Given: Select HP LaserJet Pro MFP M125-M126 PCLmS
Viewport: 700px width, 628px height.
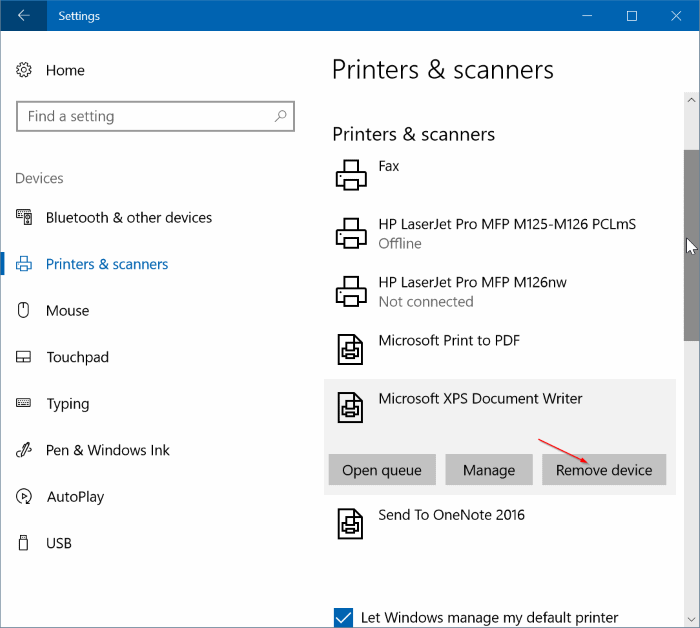Looking at the screenshot, I should 500,233.
